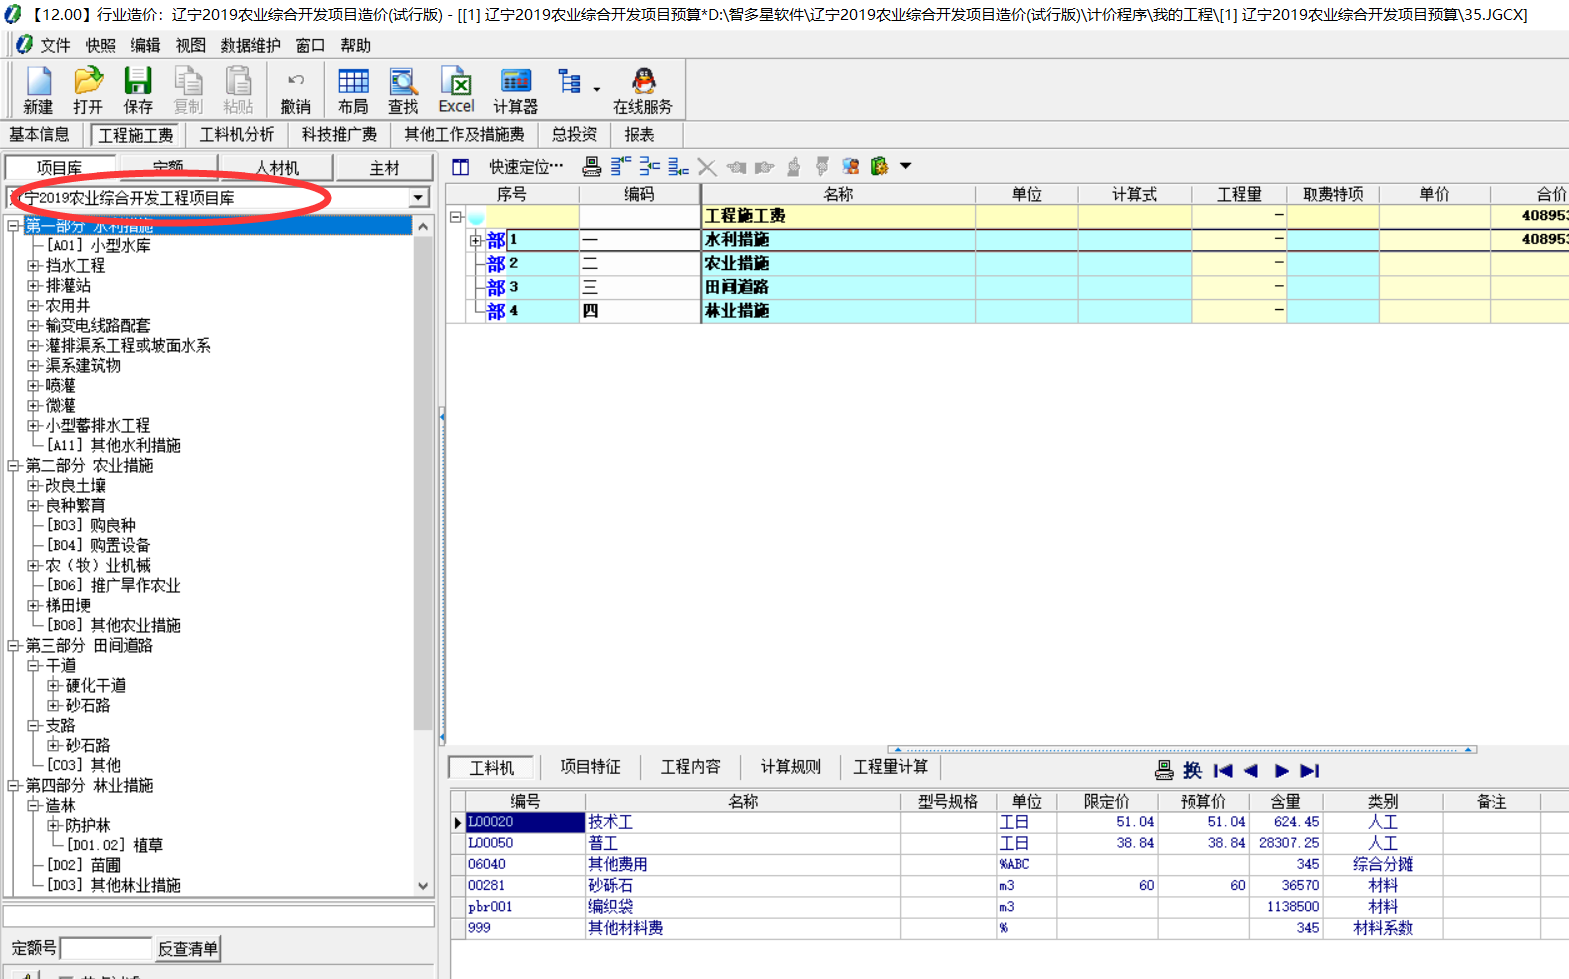Open a file with the 打开 icon
The image size is (1569, 979).
coord(88,90)
